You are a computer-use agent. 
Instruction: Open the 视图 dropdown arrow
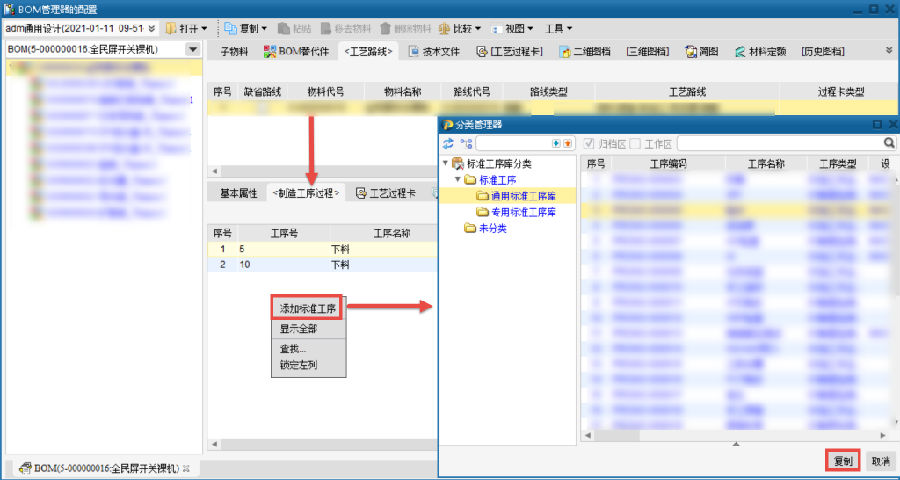pos(530,28)
